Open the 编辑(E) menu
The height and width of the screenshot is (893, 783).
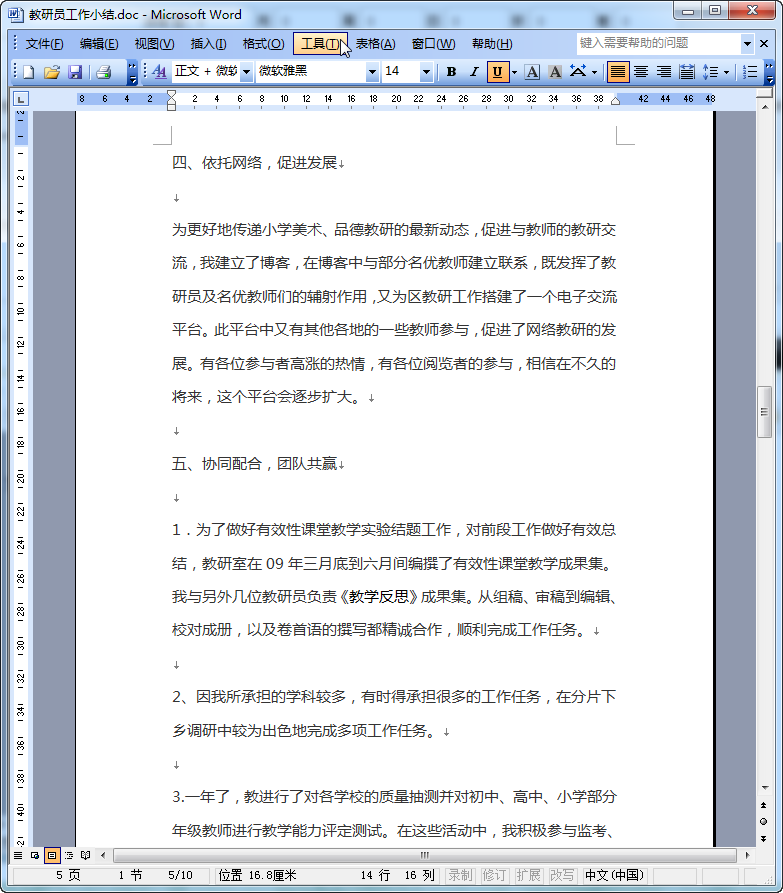(99, 44)
